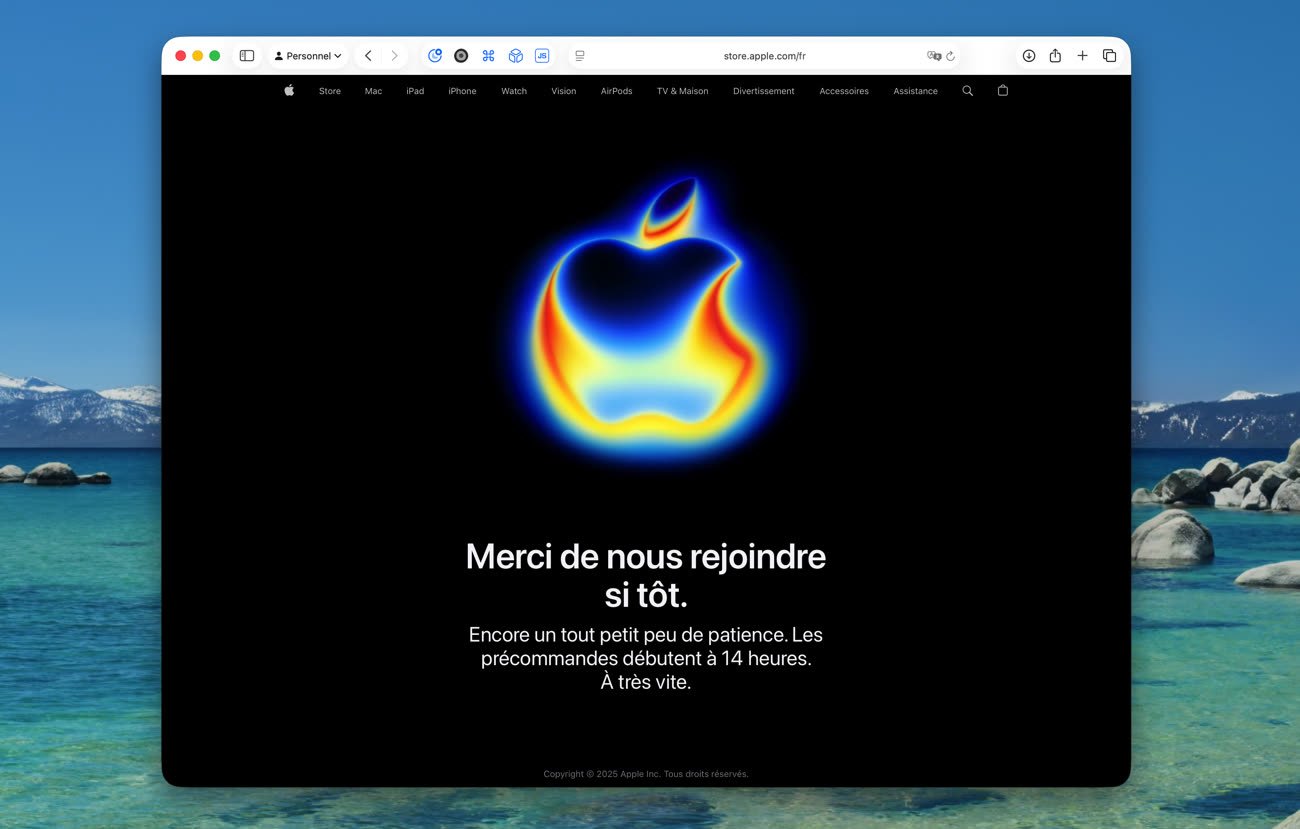The height and width of the screenshot is (829, 1300).
Task: Go to Divertissement section
Action: pos(764,91)
